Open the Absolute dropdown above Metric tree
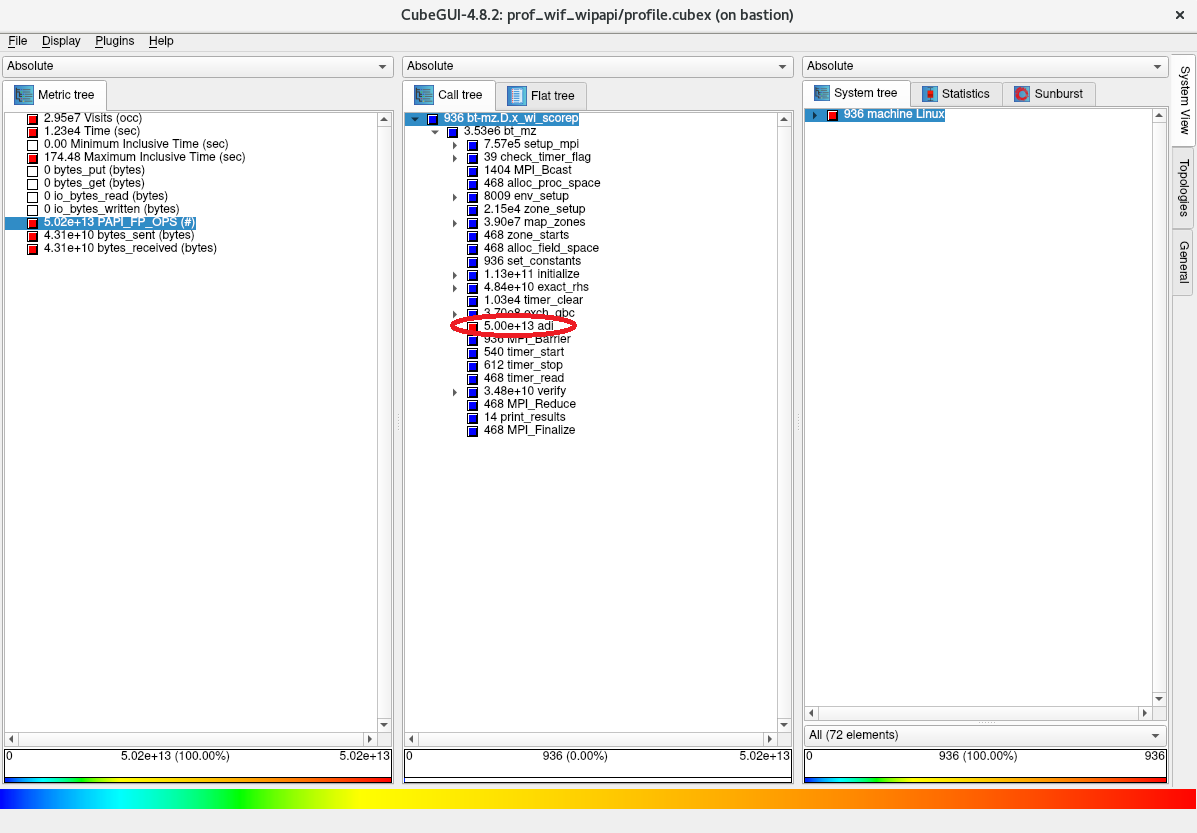This screenshot has height=833, width=1197. [x=198, y=66]
